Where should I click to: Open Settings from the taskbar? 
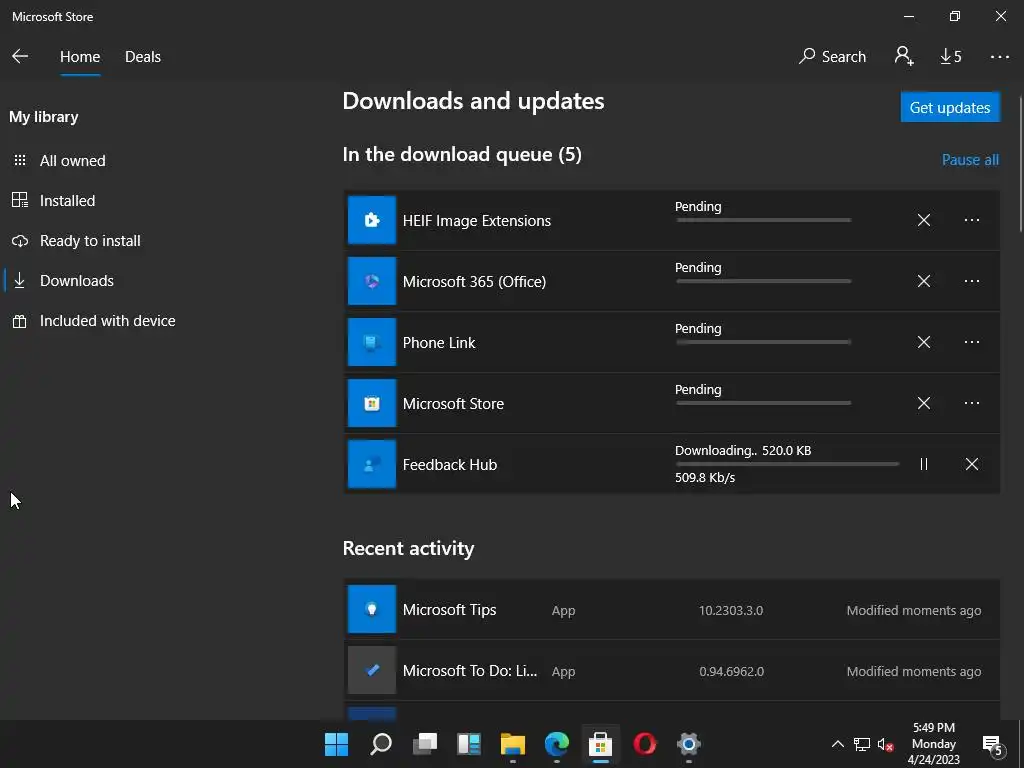(688, 744)
